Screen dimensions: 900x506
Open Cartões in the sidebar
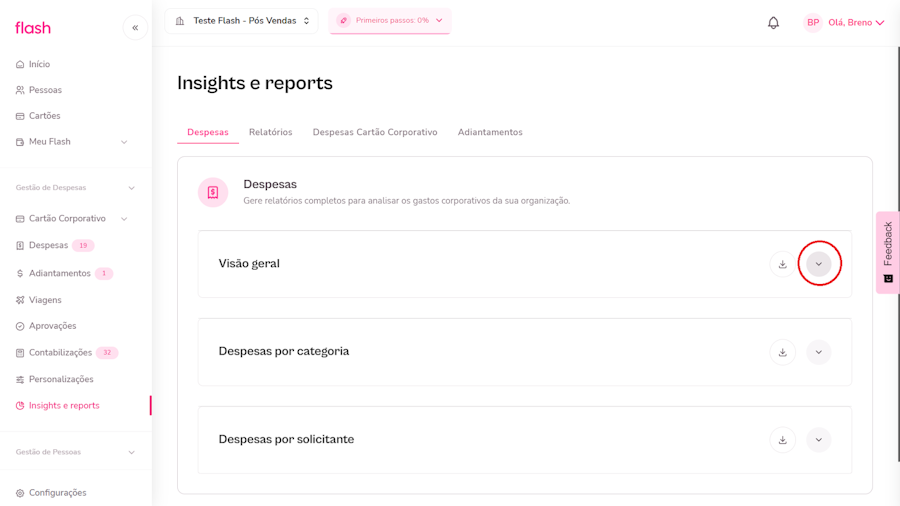coord(45,116)
